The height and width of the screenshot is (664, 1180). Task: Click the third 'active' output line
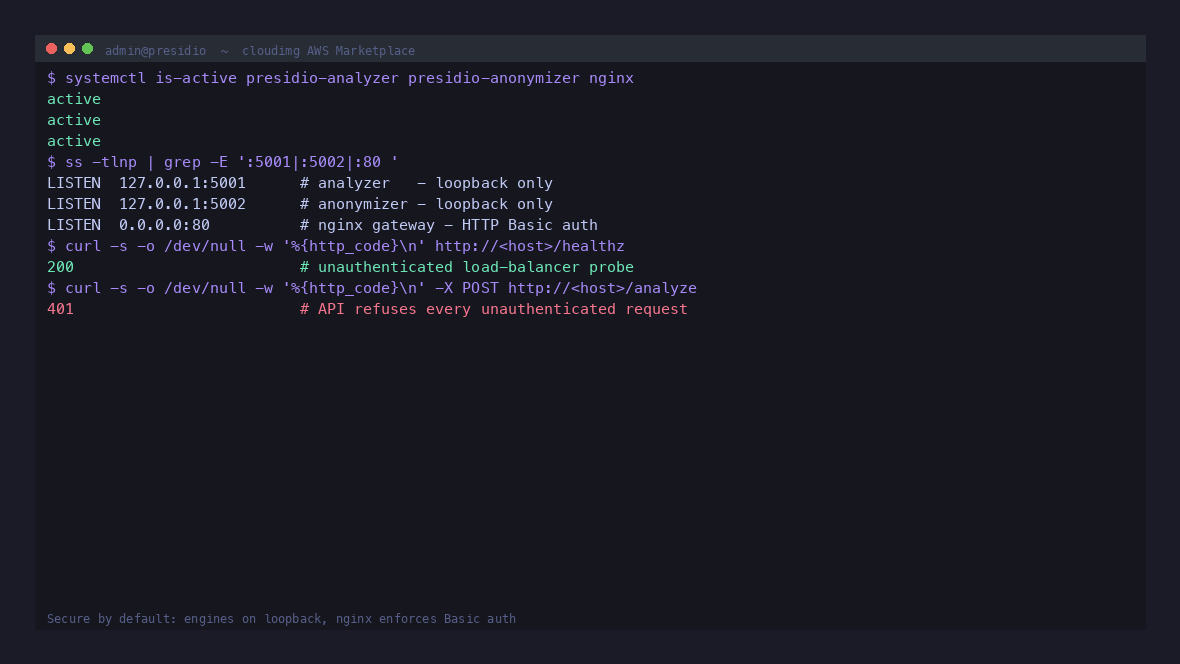coord(74,142)
